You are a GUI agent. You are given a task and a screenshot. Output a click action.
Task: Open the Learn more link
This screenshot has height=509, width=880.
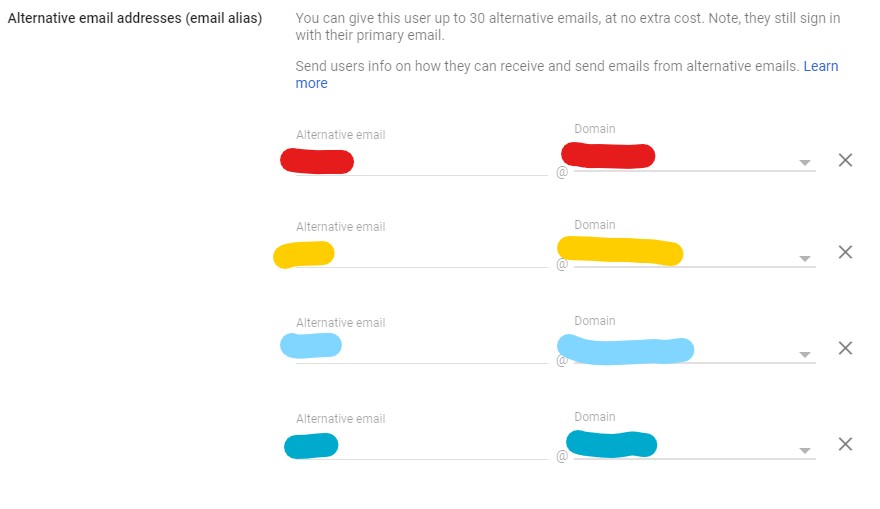[820, 66]
